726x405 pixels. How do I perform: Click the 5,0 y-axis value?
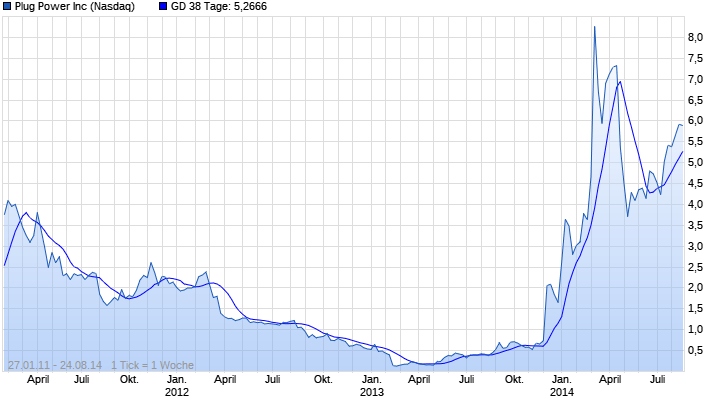tap(695, 162)
